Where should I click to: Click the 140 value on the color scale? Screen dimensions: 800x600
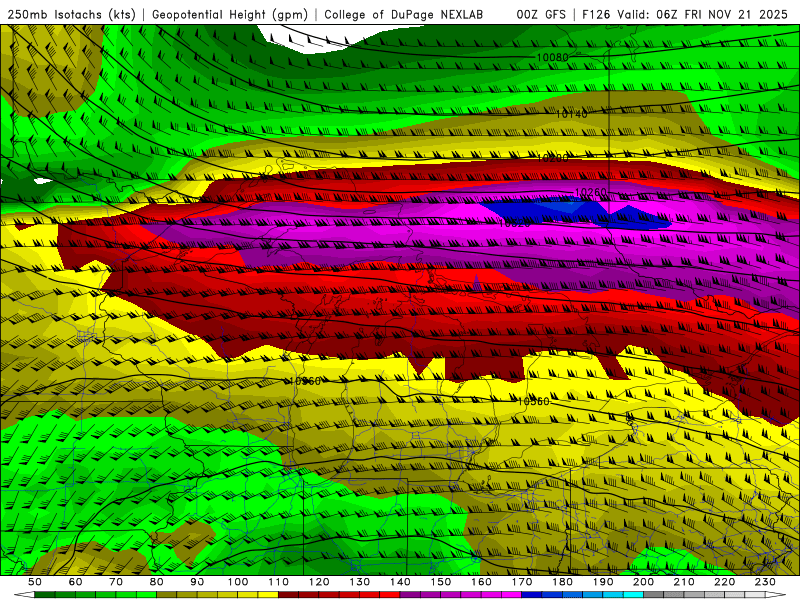tap(400, 582)
